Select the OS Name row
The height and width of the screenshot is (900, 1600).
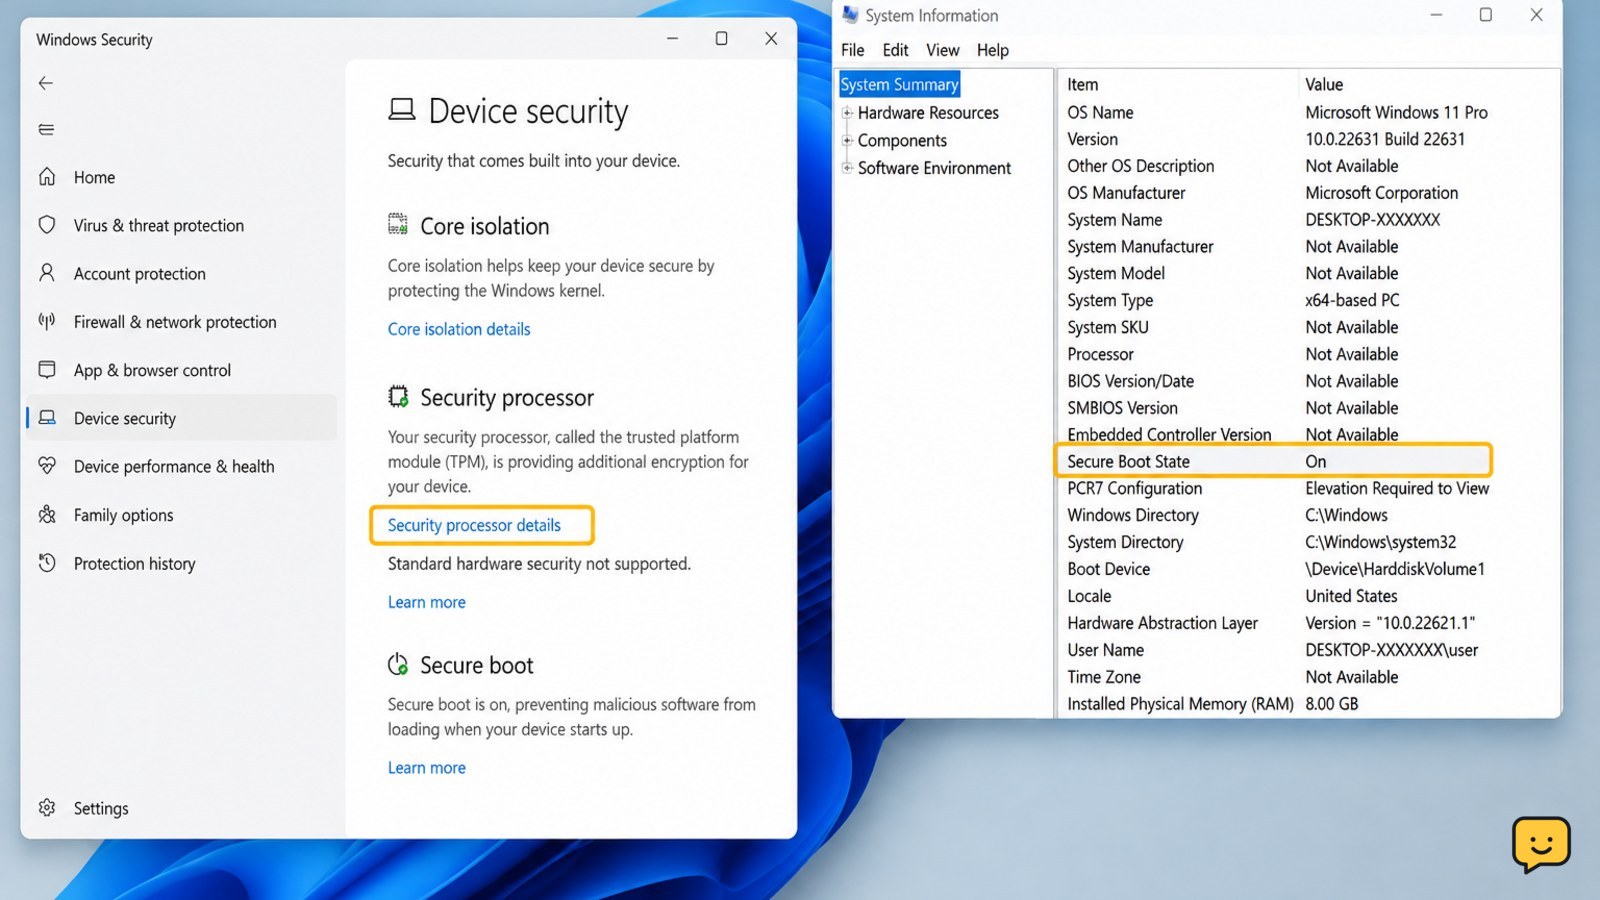pyautogui.click(x=1308, y=112)
